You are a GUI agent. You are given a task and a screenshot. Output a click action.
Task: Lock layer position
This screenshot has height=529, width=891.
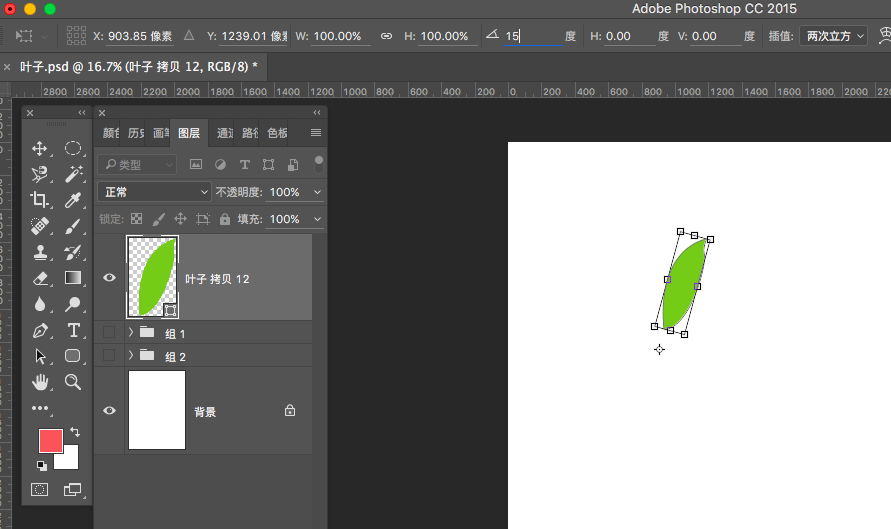point(180,219)
